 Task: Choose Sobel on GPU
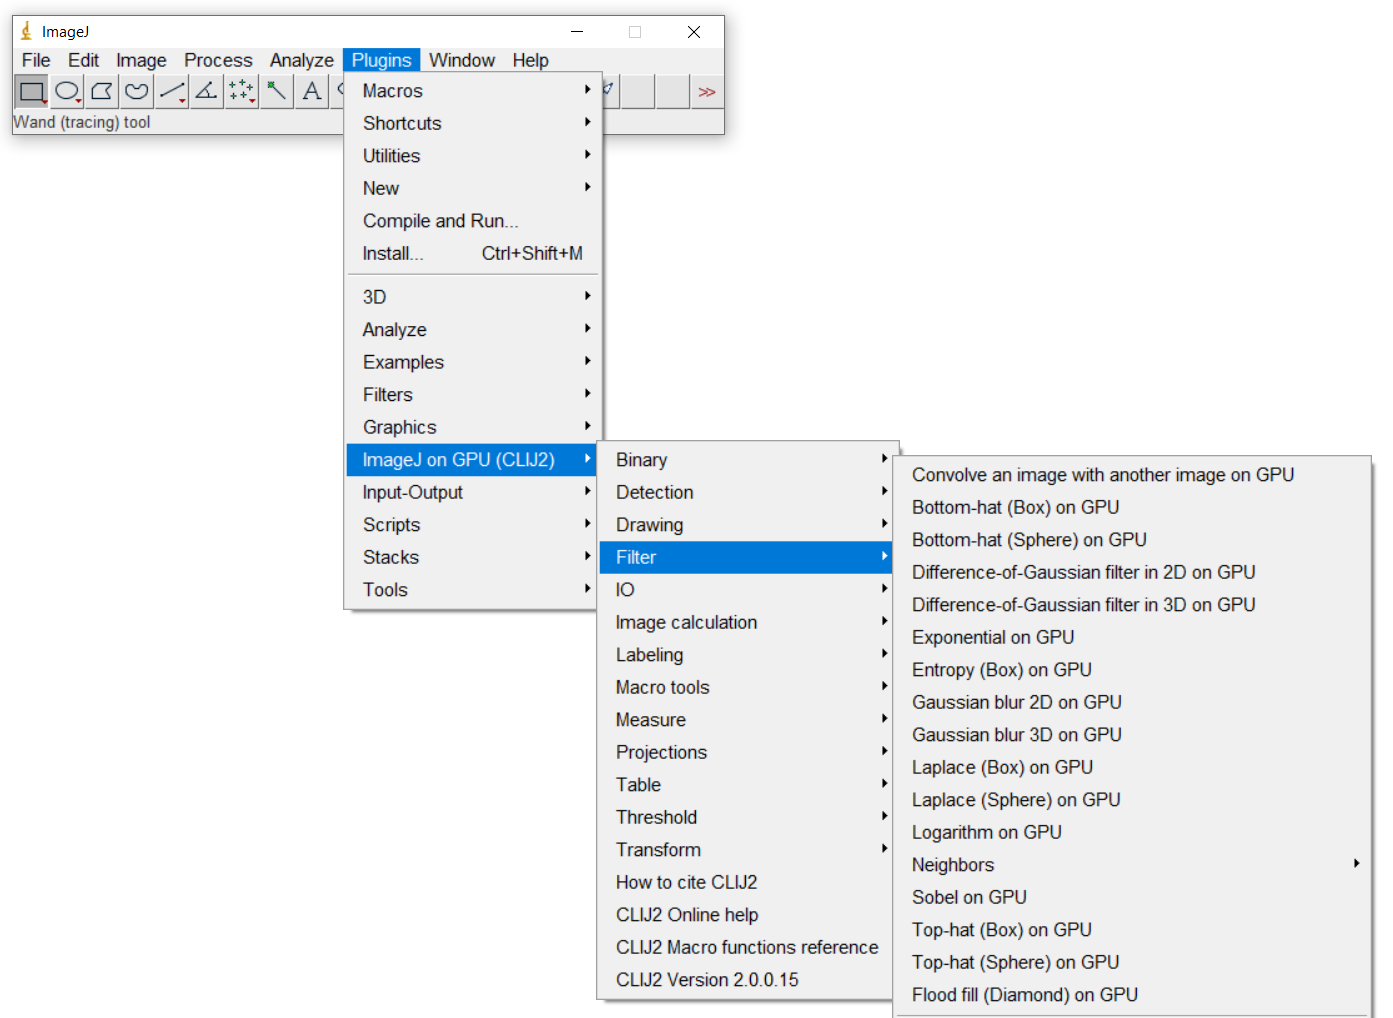1132,897
